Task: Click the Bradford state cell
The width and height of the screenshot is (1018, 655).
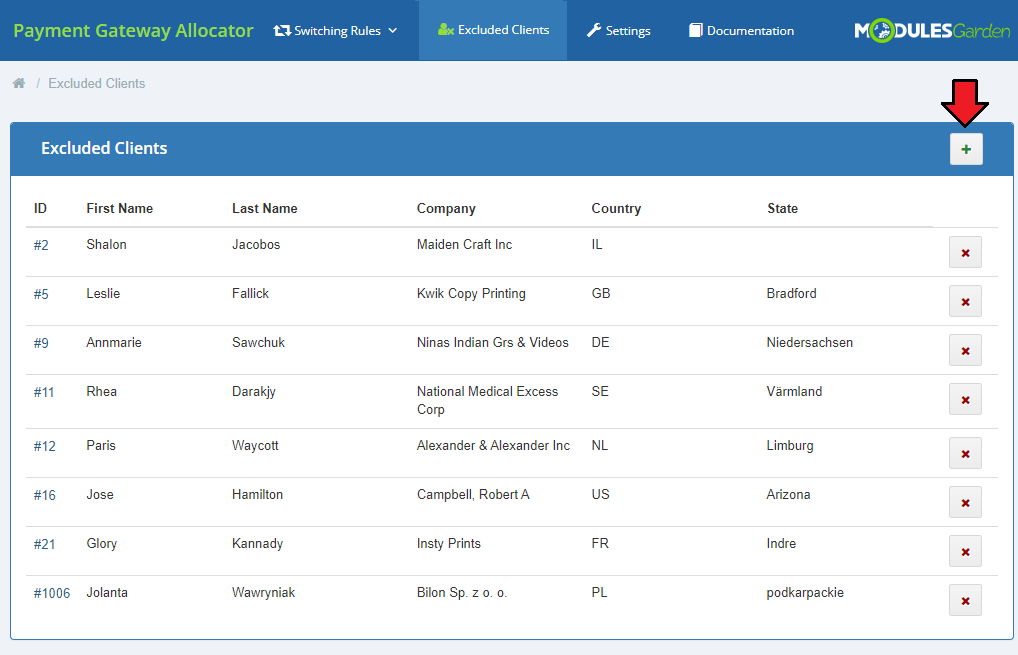Action: click(791, 293)
